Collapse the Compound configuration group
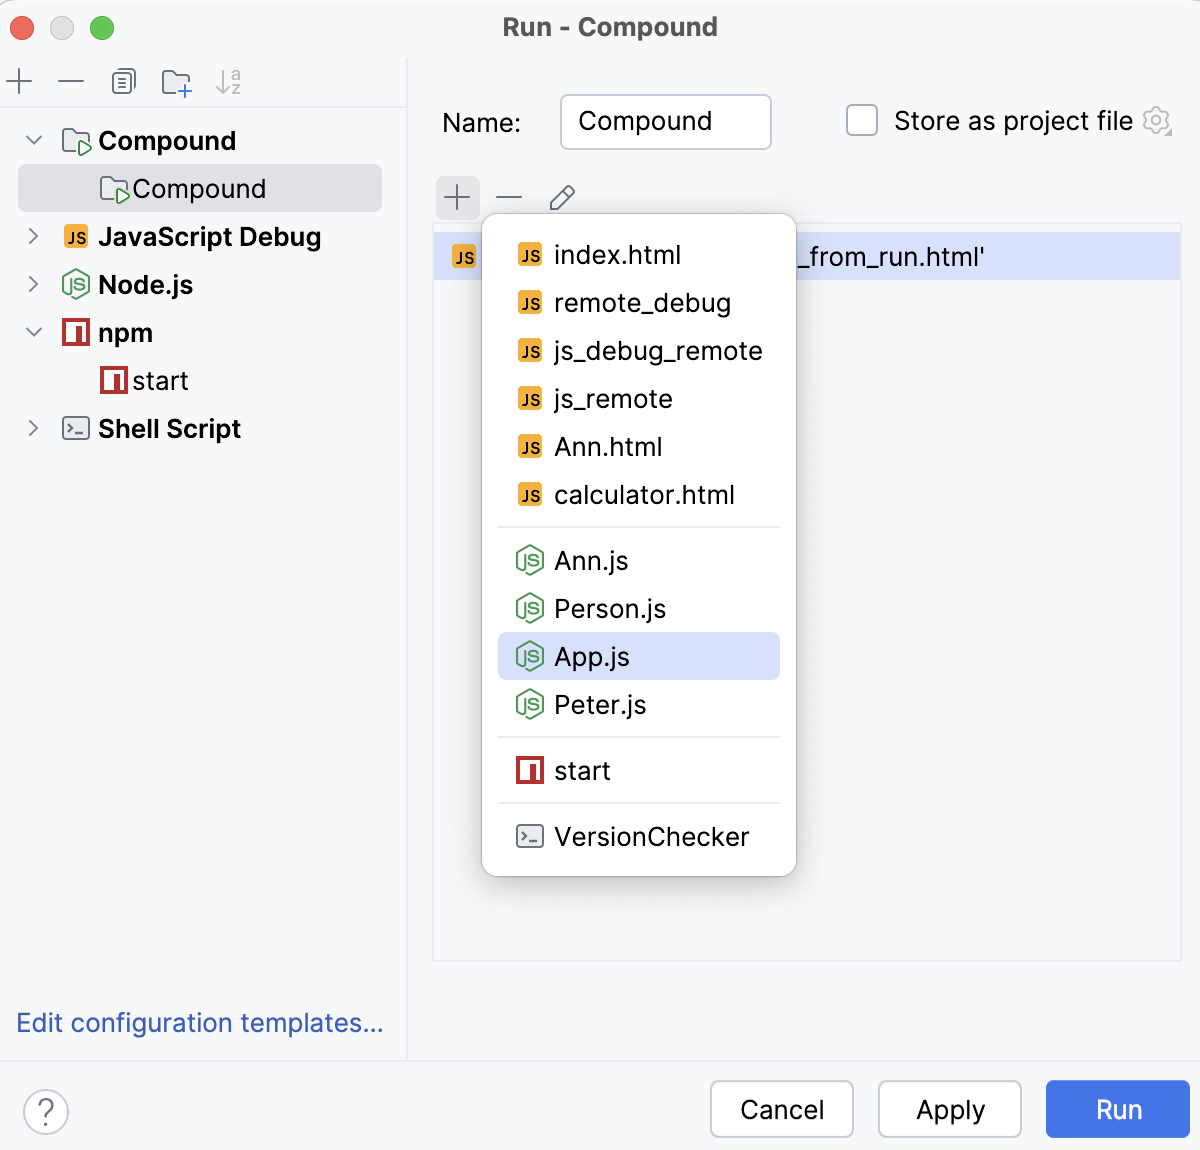 [x=34, y=140]
